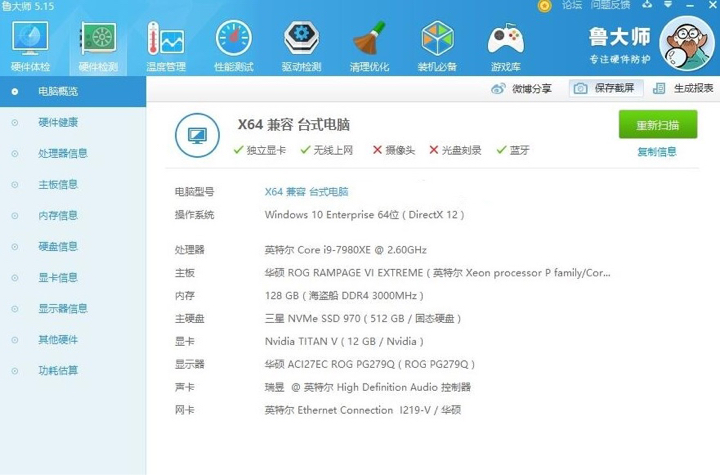Click the 问题反馈 feedback link
The height and width of the screenshot is (475, 720).
pyautogui.click(x=610, y=5)
